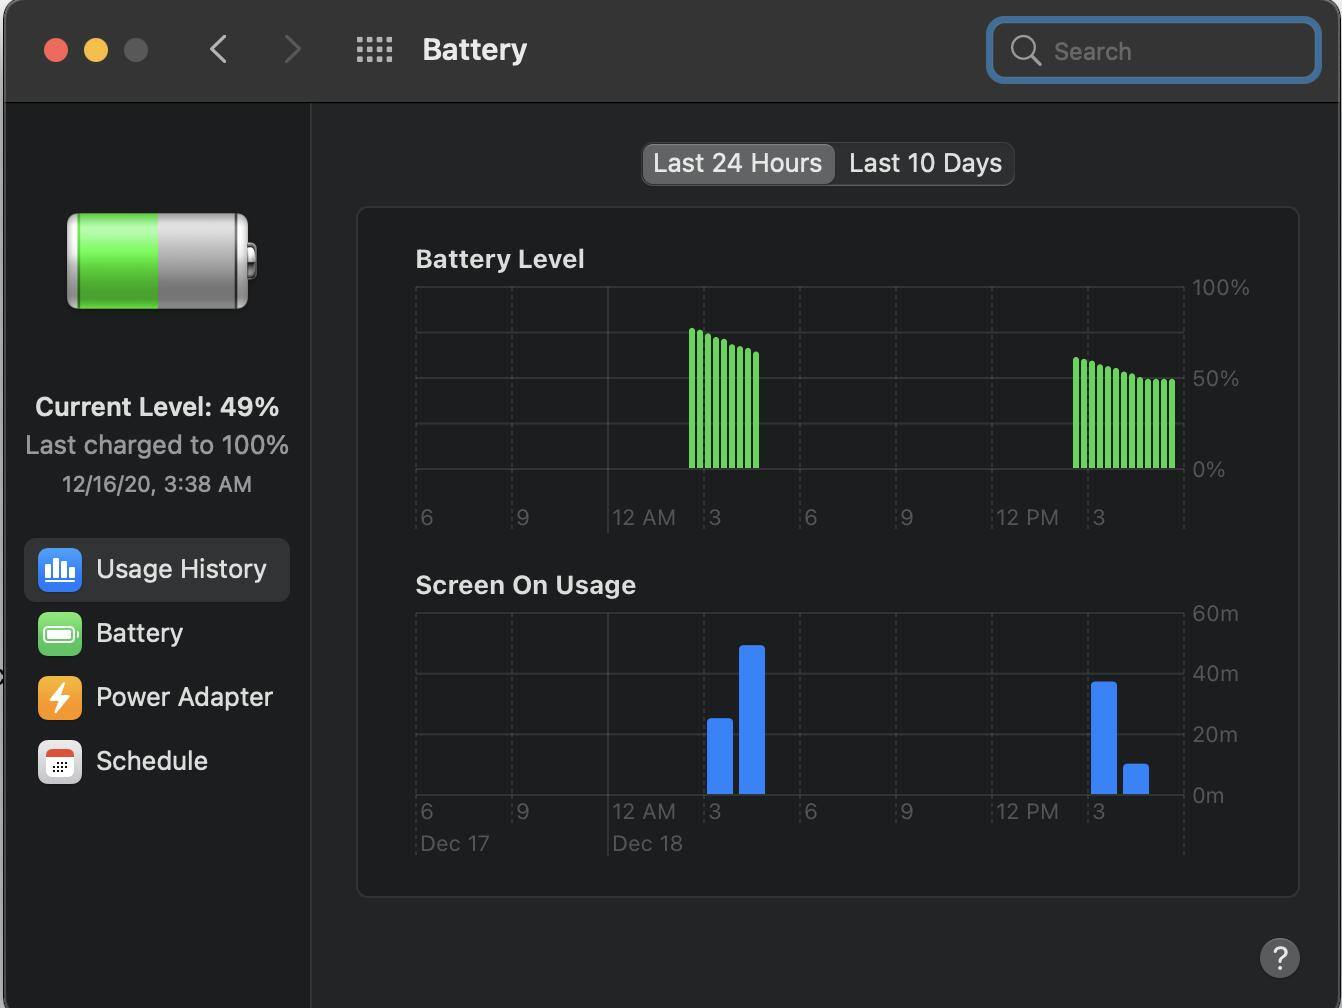Click the shortest blue Screen On Usage bar
Viewport: 1342px width, 1008px height.
click(x=1135, y=779)
